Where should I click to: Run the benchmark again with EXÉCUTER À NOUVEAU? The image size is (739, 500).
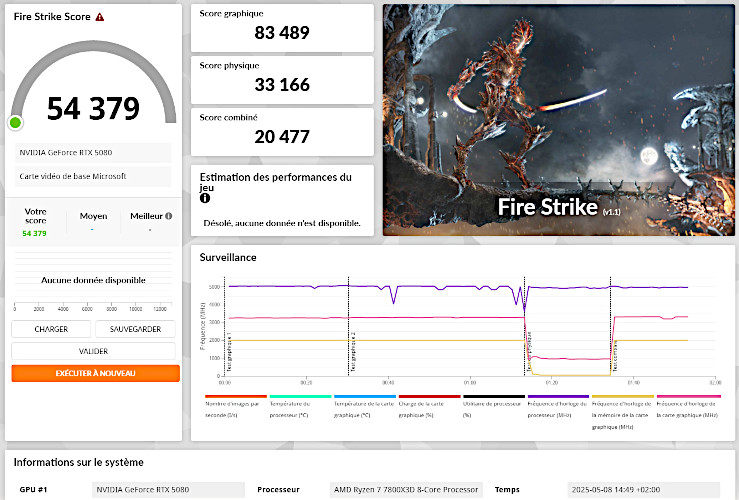[96, 373]
